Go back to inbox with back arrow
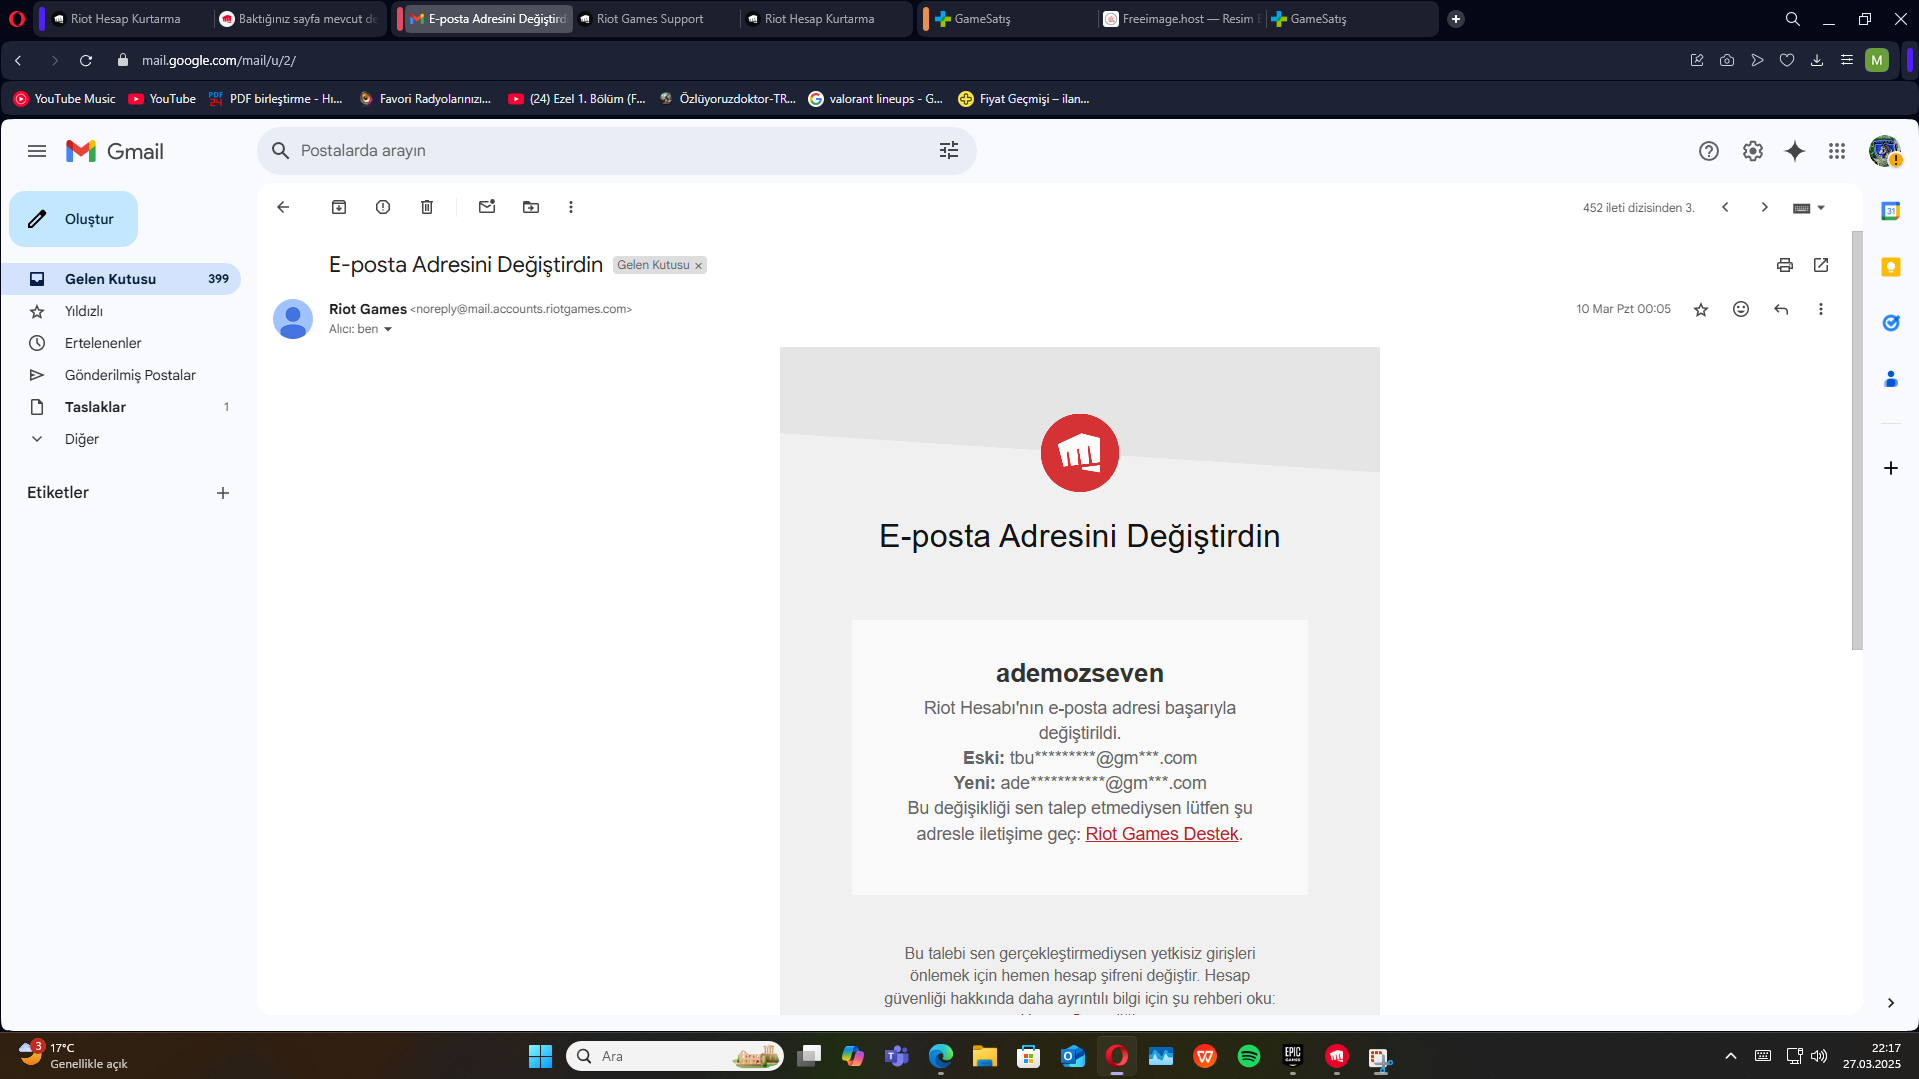 [283, 207]
